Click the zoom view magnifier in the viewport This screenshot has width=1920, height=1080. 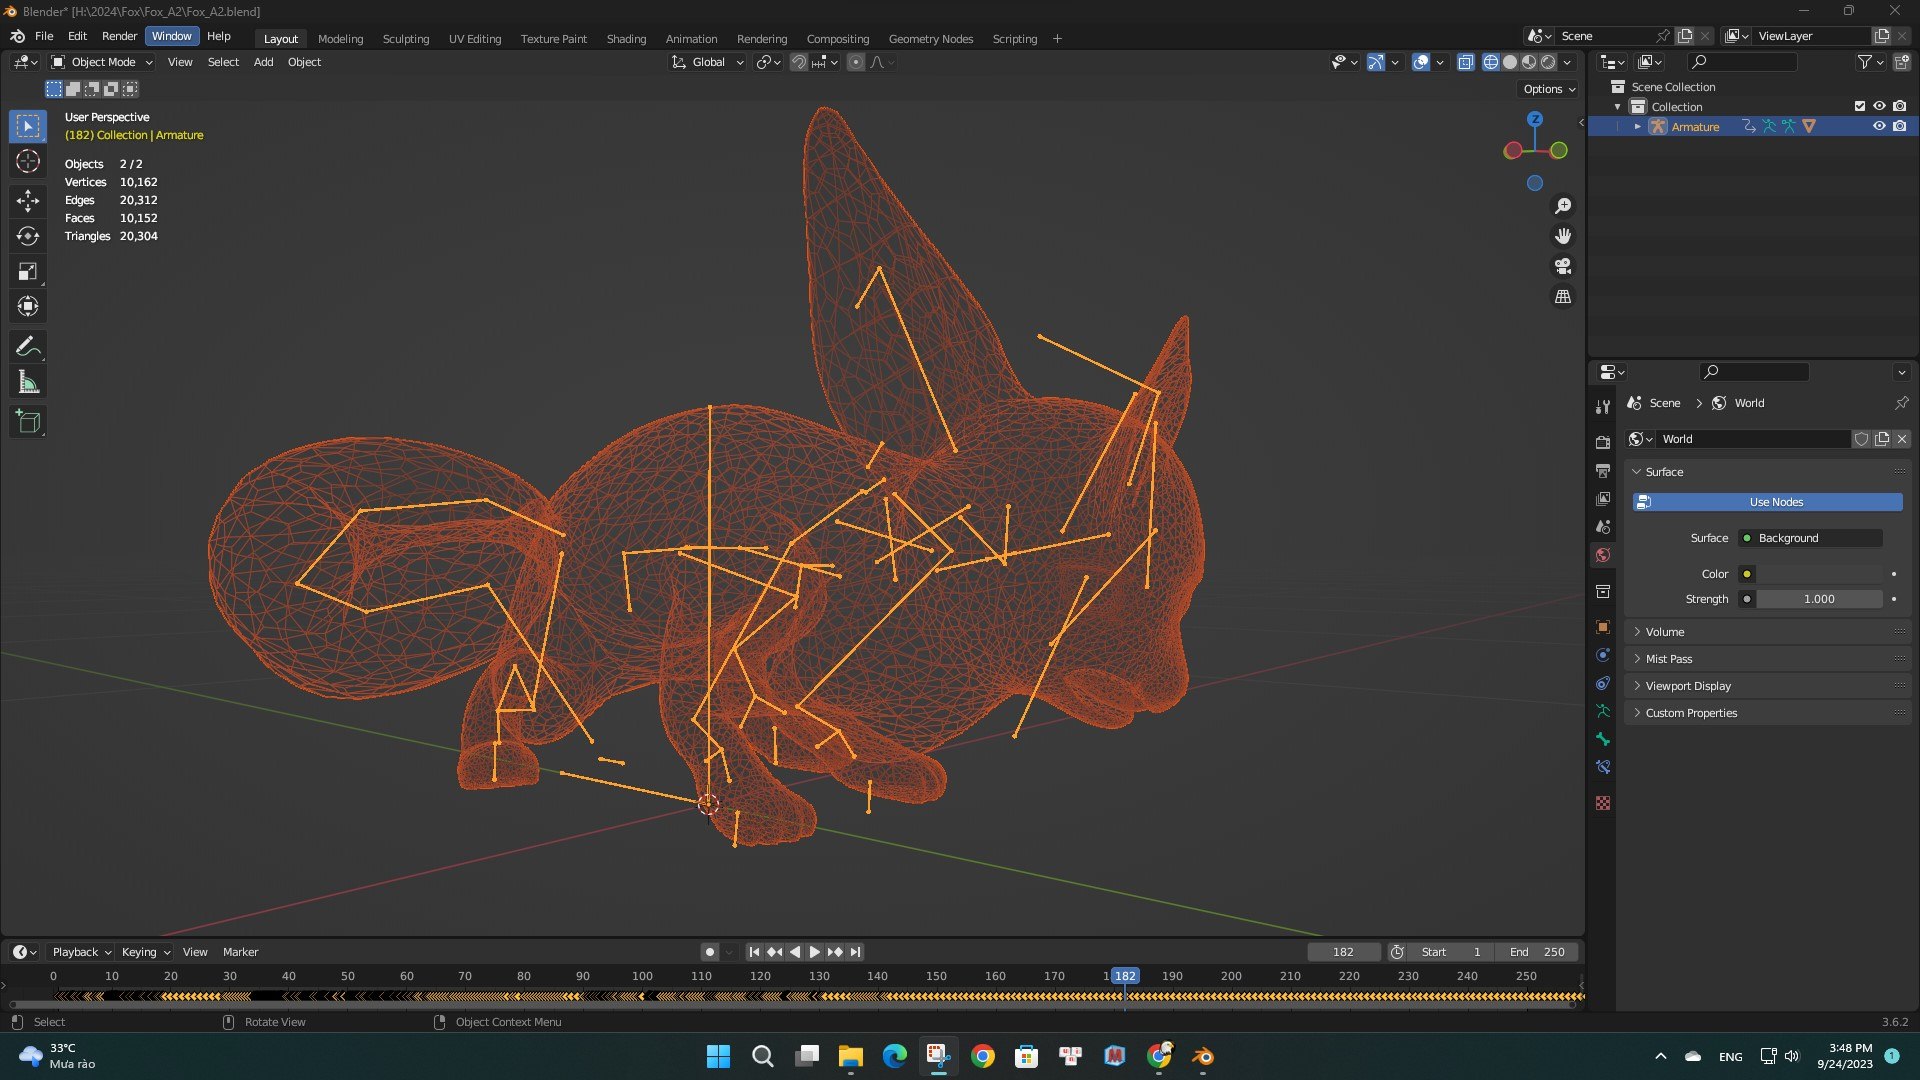coord(1562,206)
